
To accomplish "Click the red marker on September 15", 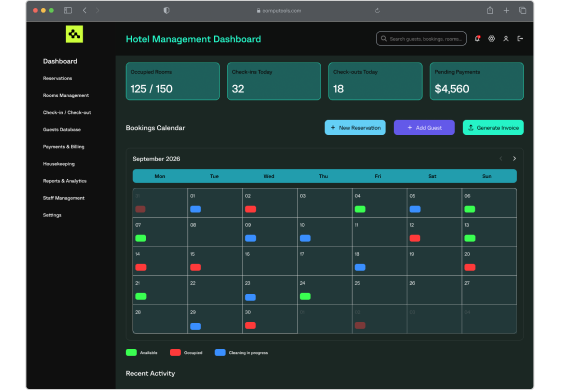I will (x=195, y=267).
